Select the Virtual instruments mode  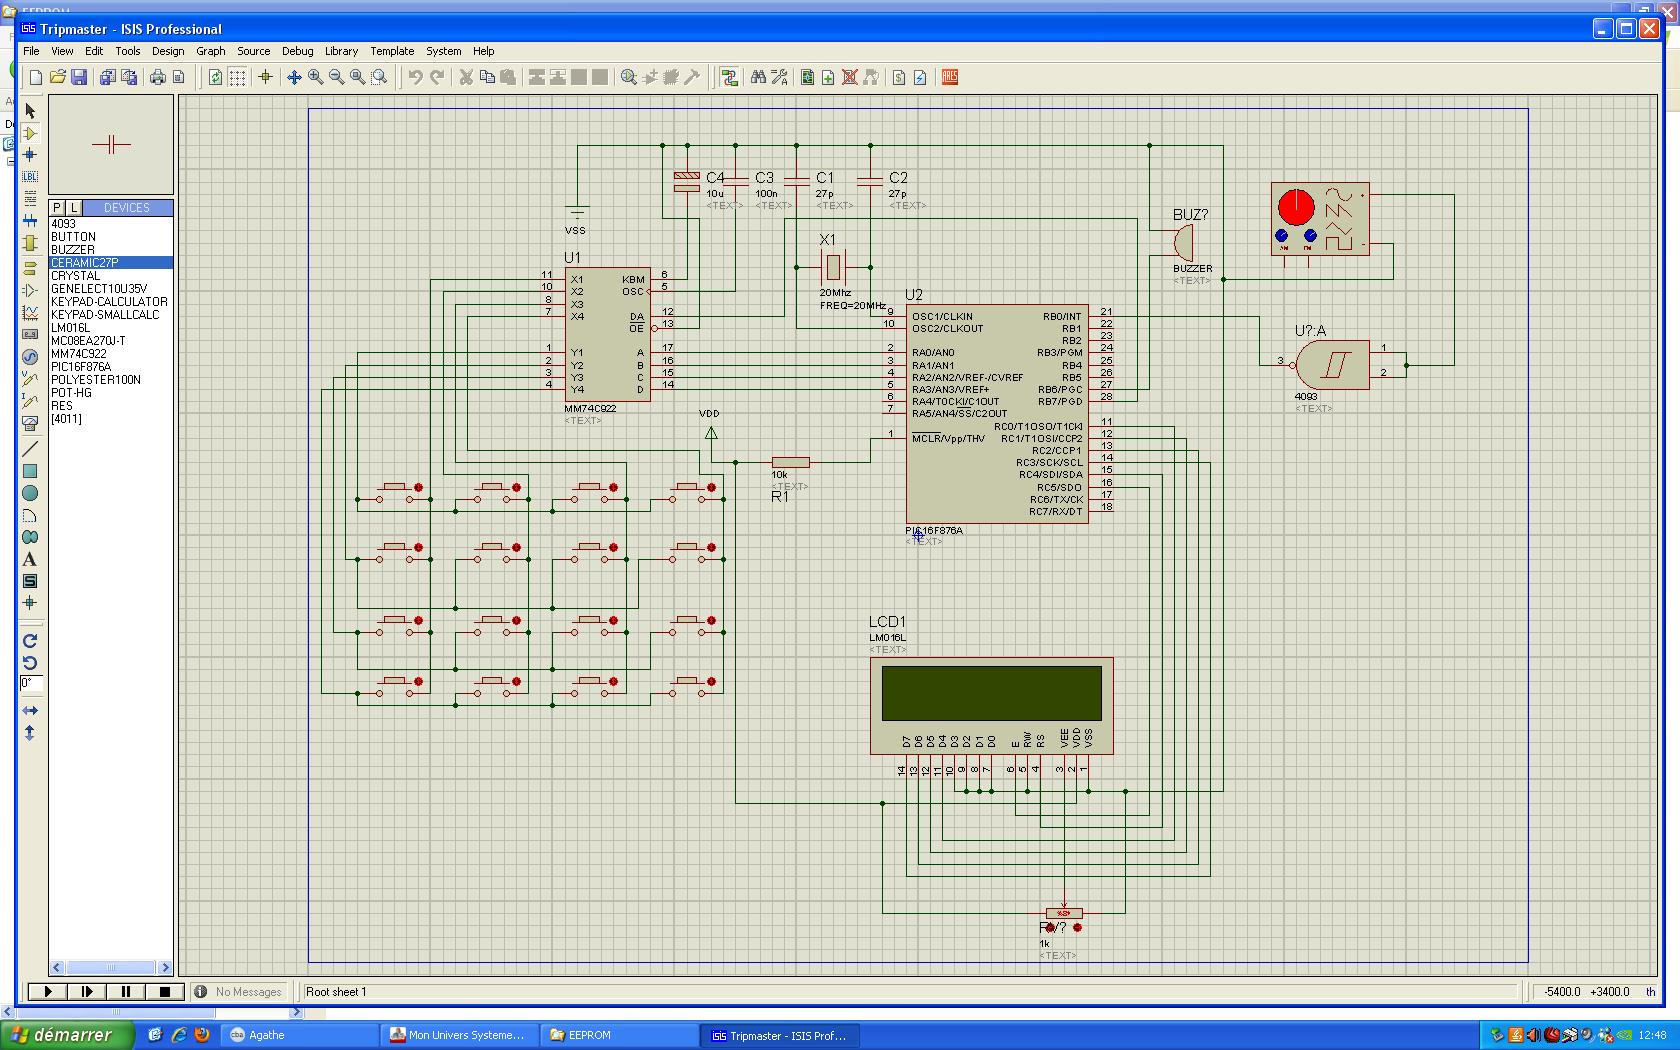pos(30,423)
